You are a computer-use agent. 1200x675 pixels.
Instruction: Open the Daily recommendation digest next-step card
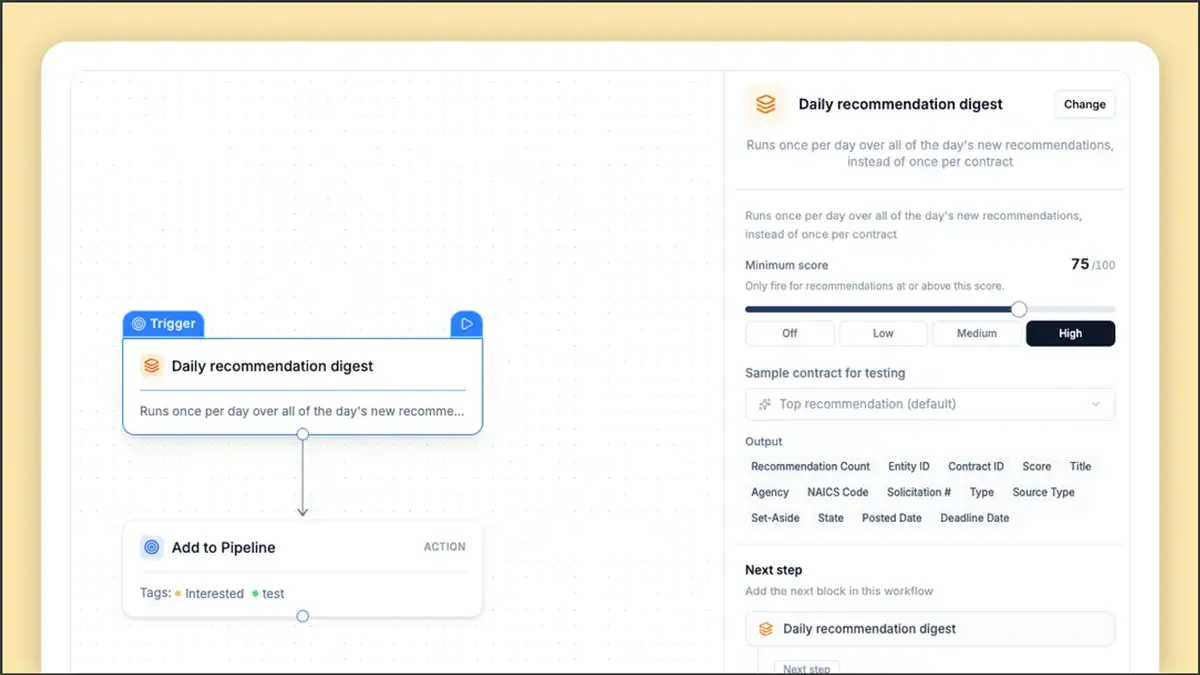tap(930, 629)
